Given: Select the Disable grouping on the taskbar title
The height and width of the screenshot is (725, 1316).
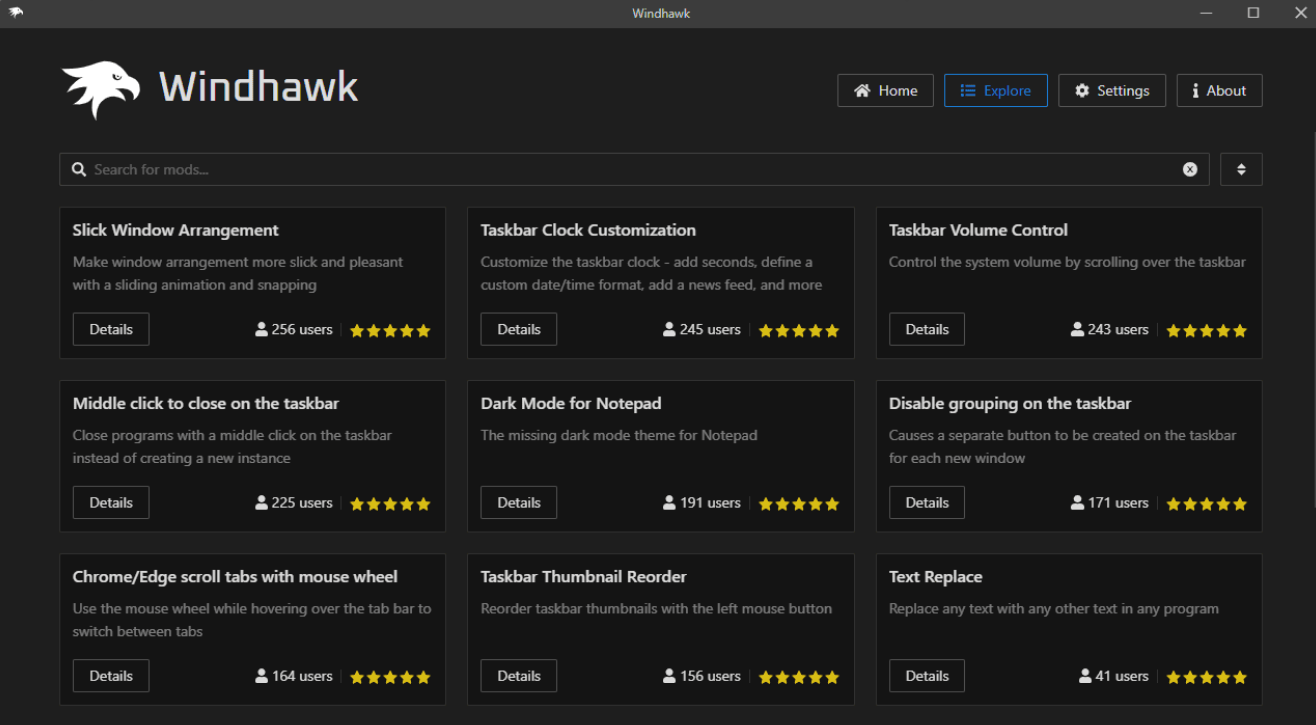Looking at the screenshot, I should tap(1010, 404).
